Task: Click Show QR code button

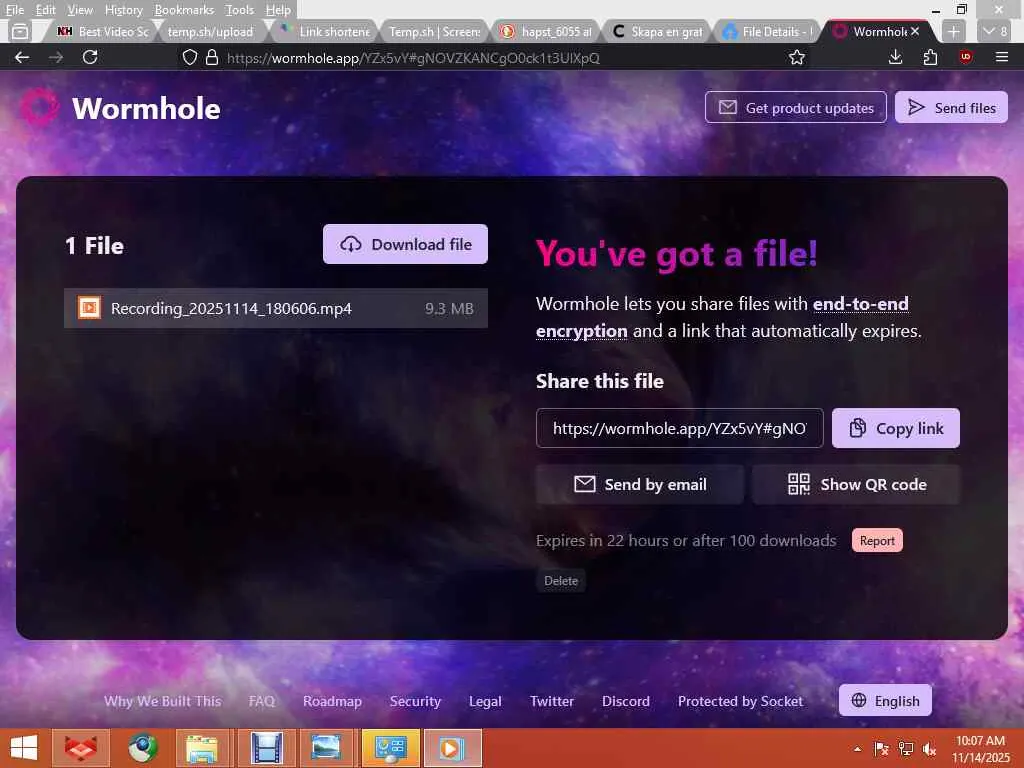Action: click(x=856, y=484)
